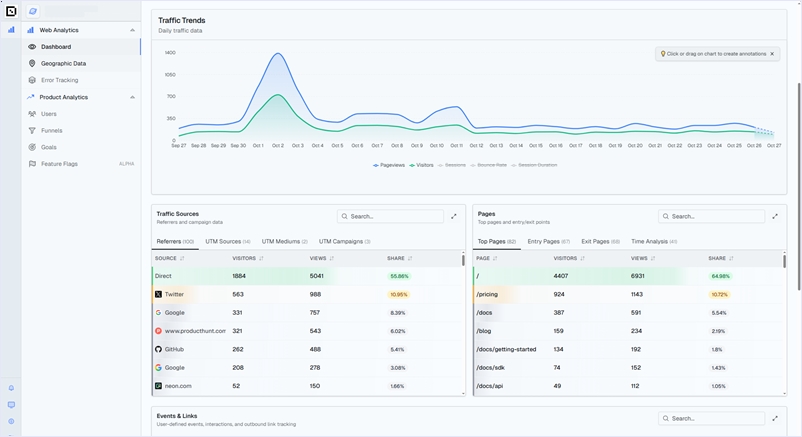The image size is (802, 437).
Task: Open Geographic Data in sidebar
Action: (63, 63)
